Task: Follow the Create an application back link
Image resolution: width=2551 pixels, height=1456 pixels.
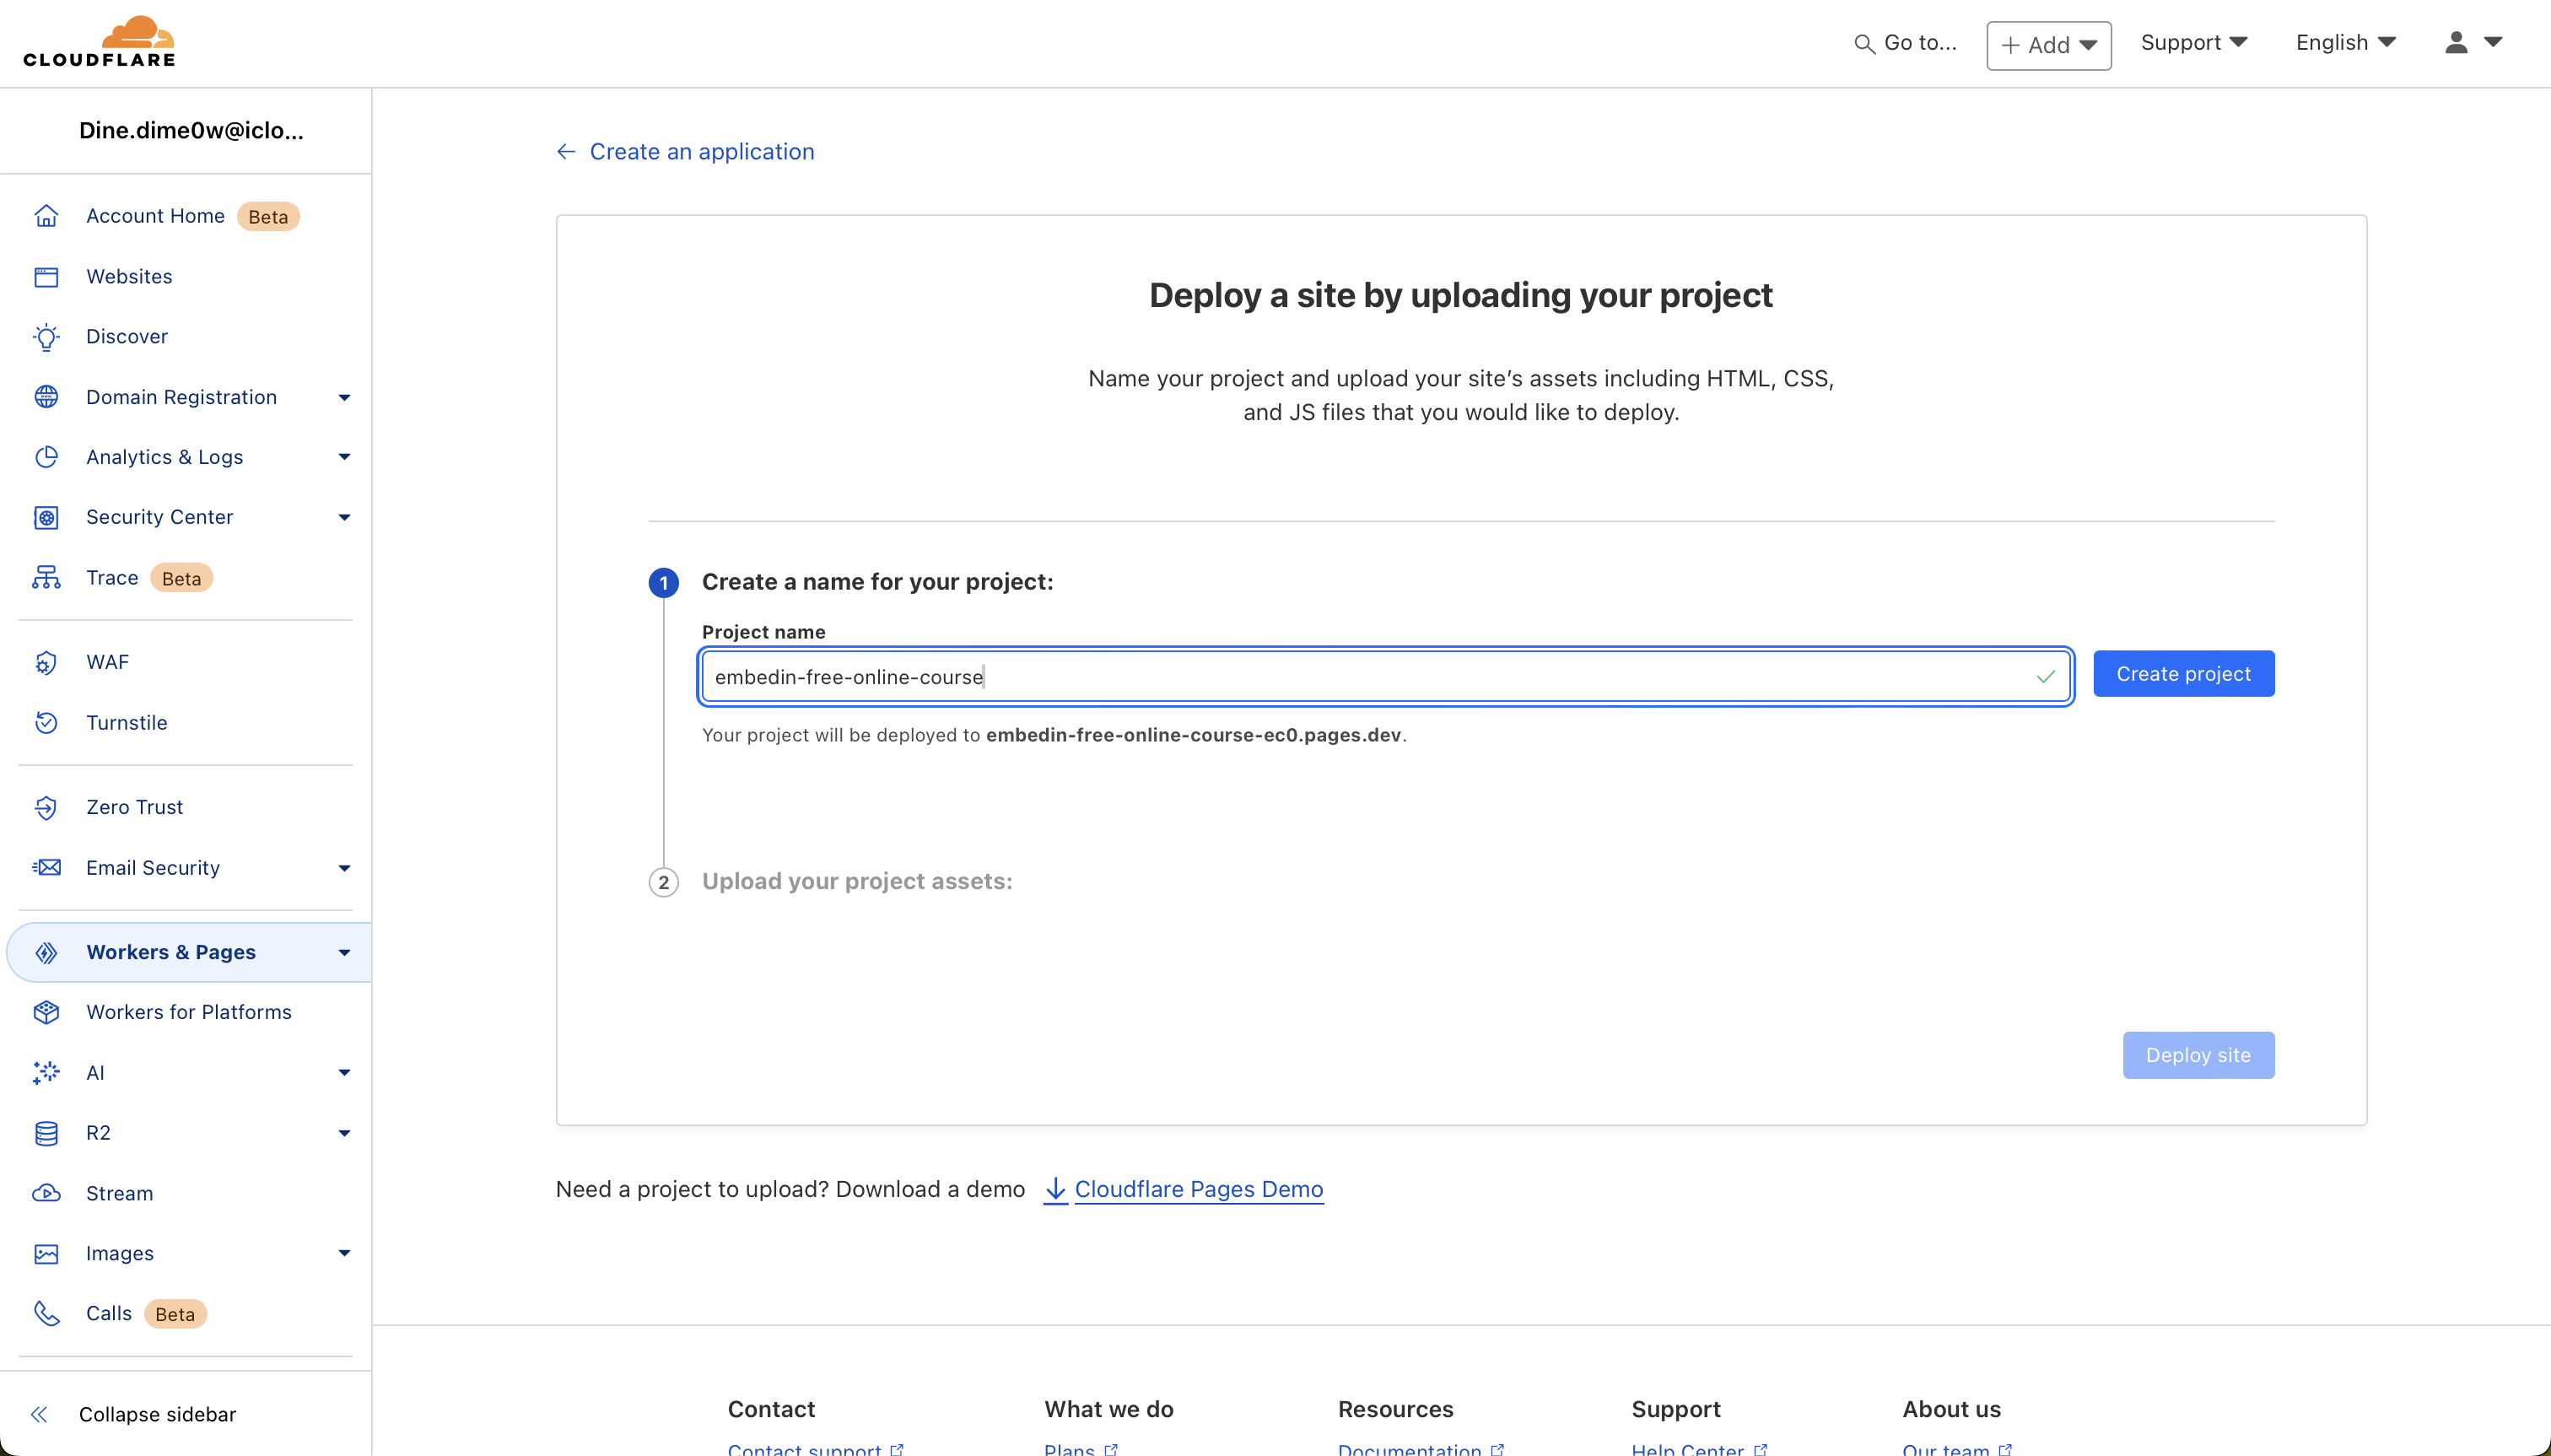Action: pos(702,151)
